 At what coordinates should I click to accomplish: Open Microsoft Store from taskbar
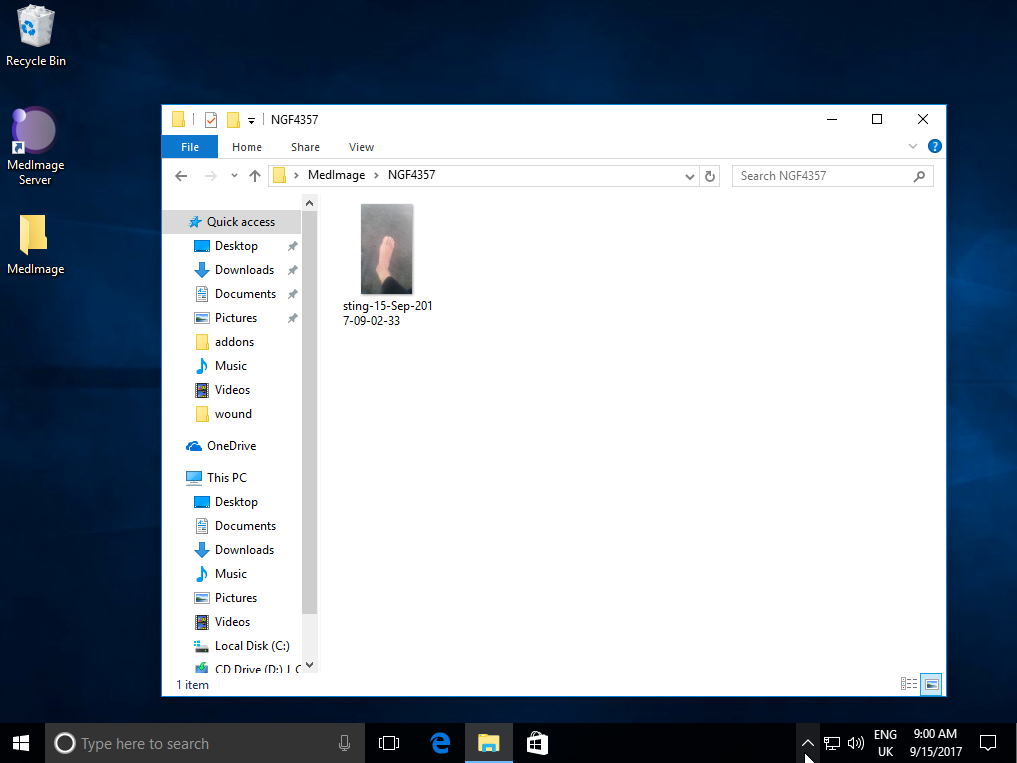(x=537, y=744)
